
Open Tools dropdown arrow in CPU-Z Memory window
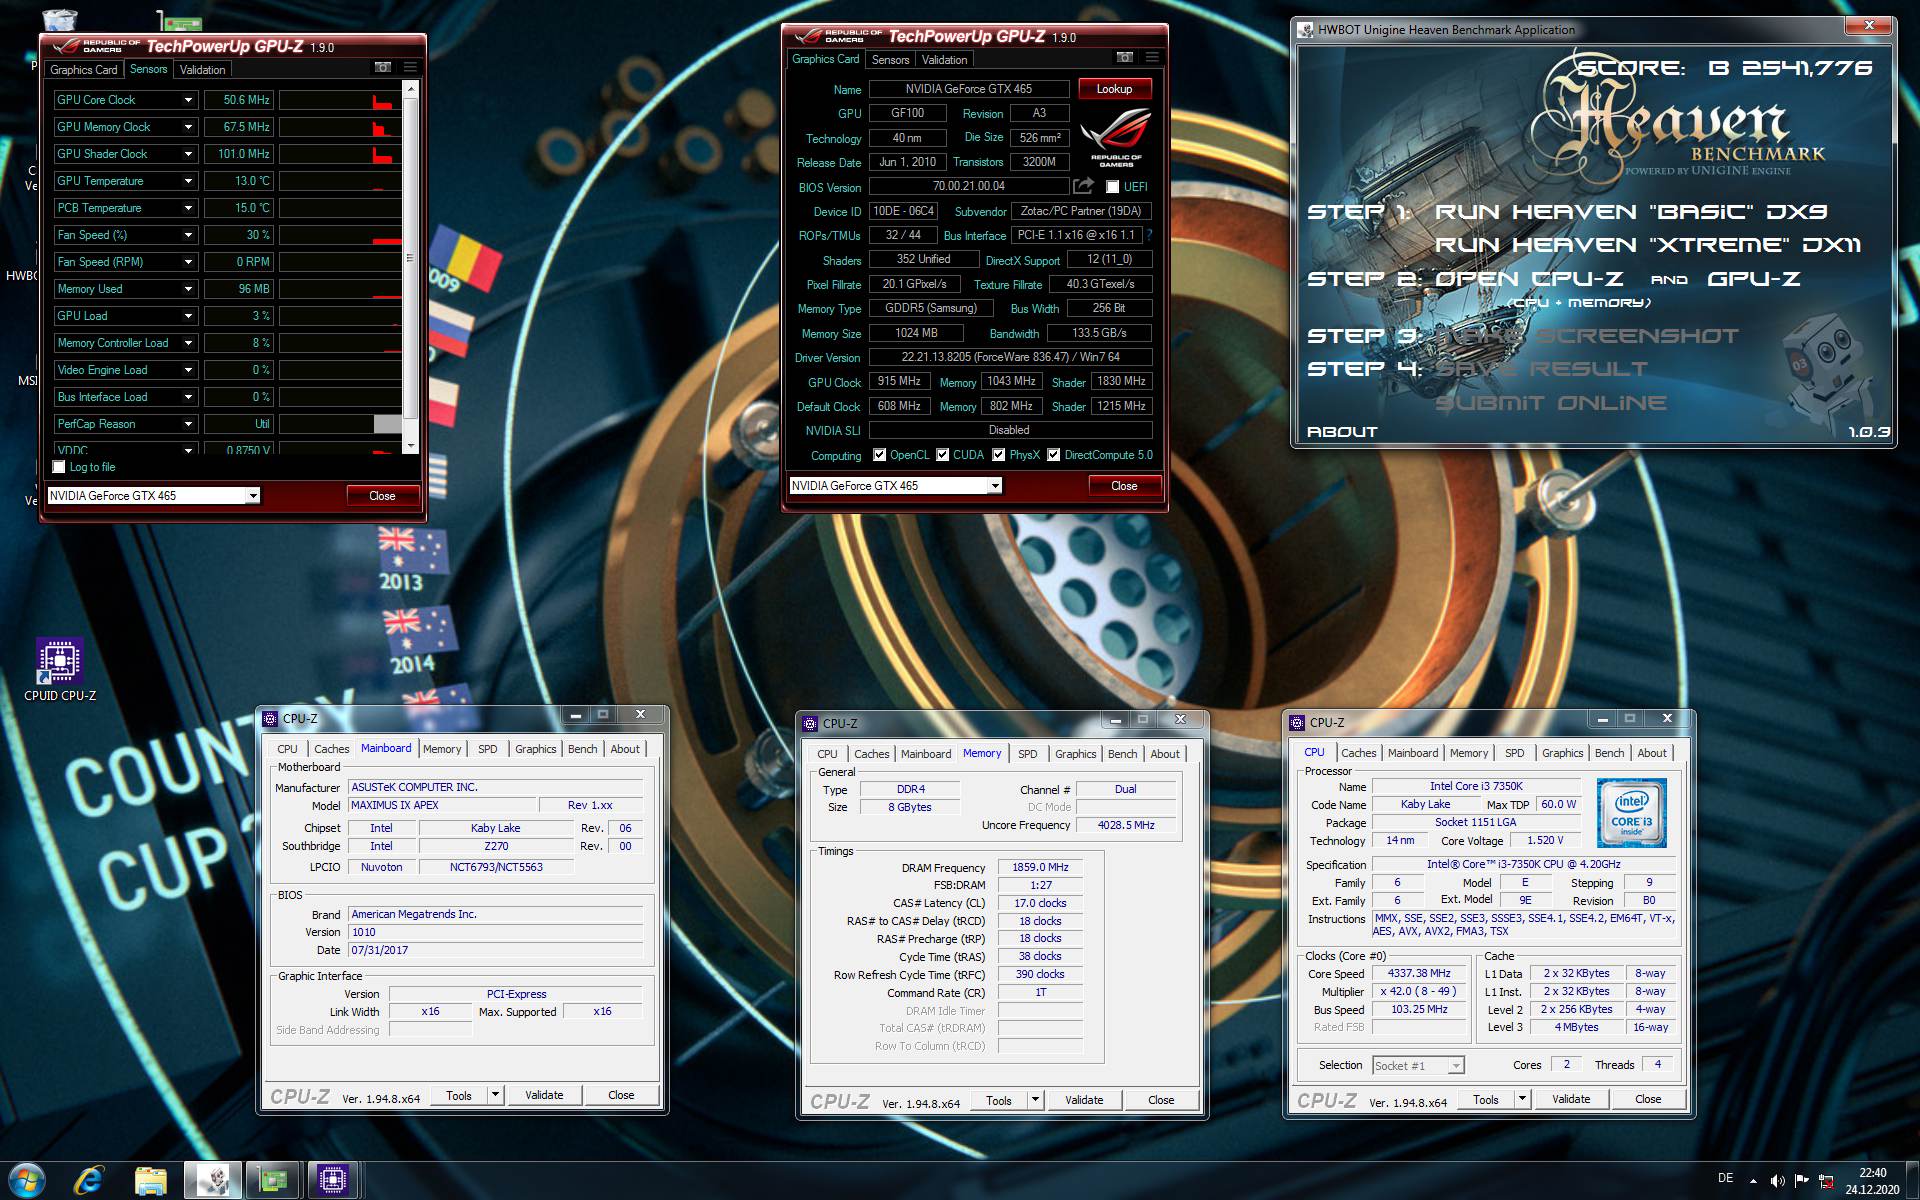pos(1035,1100)
